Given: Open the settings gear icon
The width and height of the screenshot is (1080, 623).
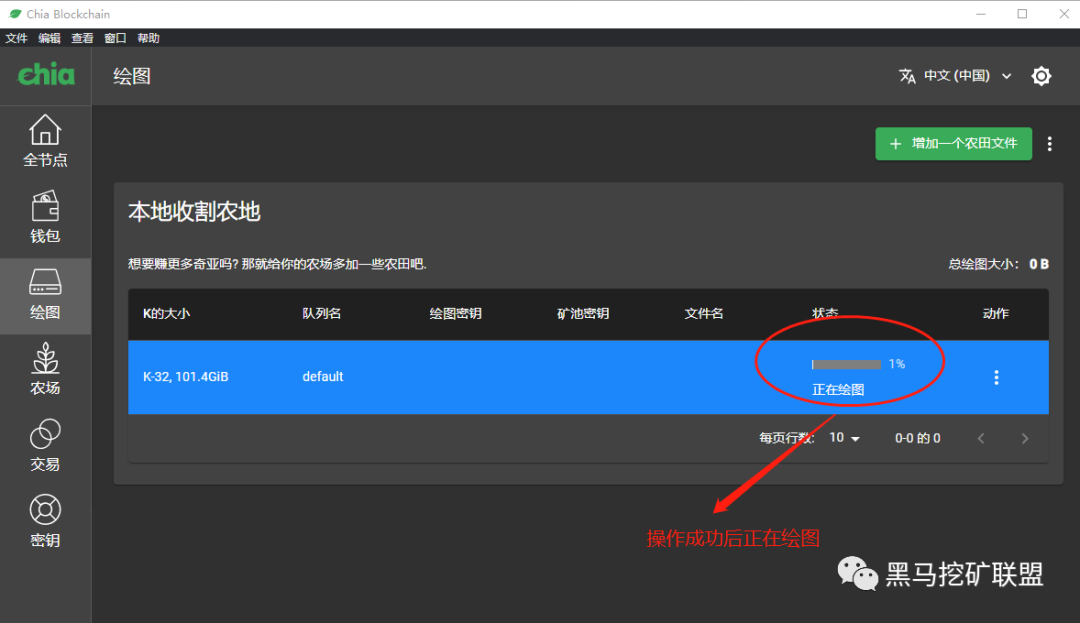Looking at the screenshot, I should pos(1041,75).
